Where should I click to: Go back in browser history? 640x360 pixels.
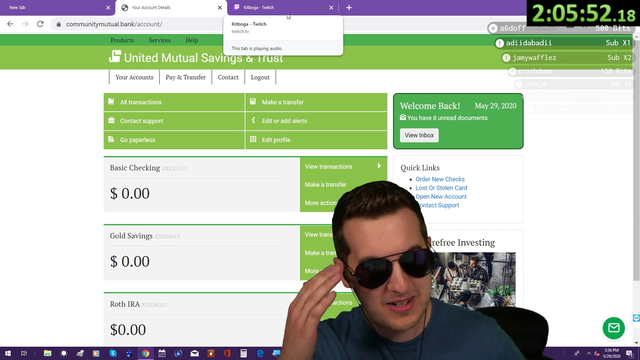10,24
